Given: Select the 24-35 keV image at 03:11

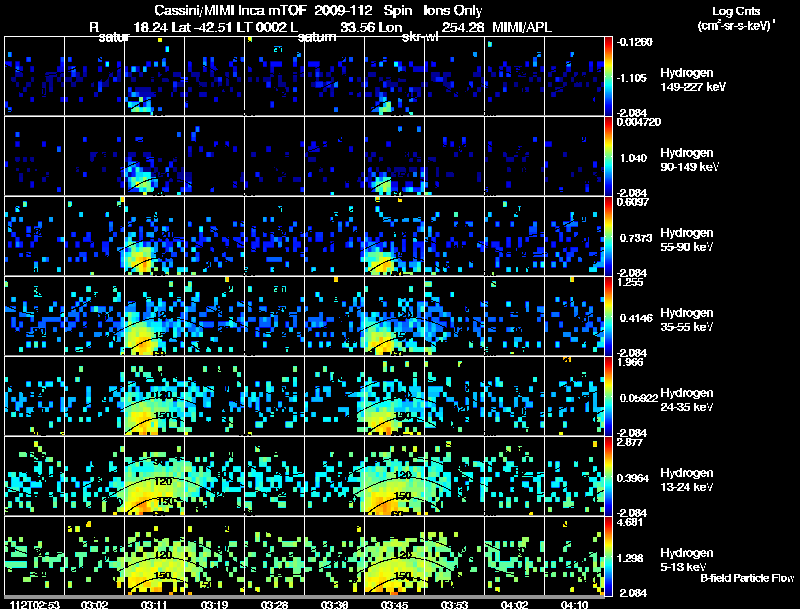Looking at the screenshot, I should tap(155, 396).
